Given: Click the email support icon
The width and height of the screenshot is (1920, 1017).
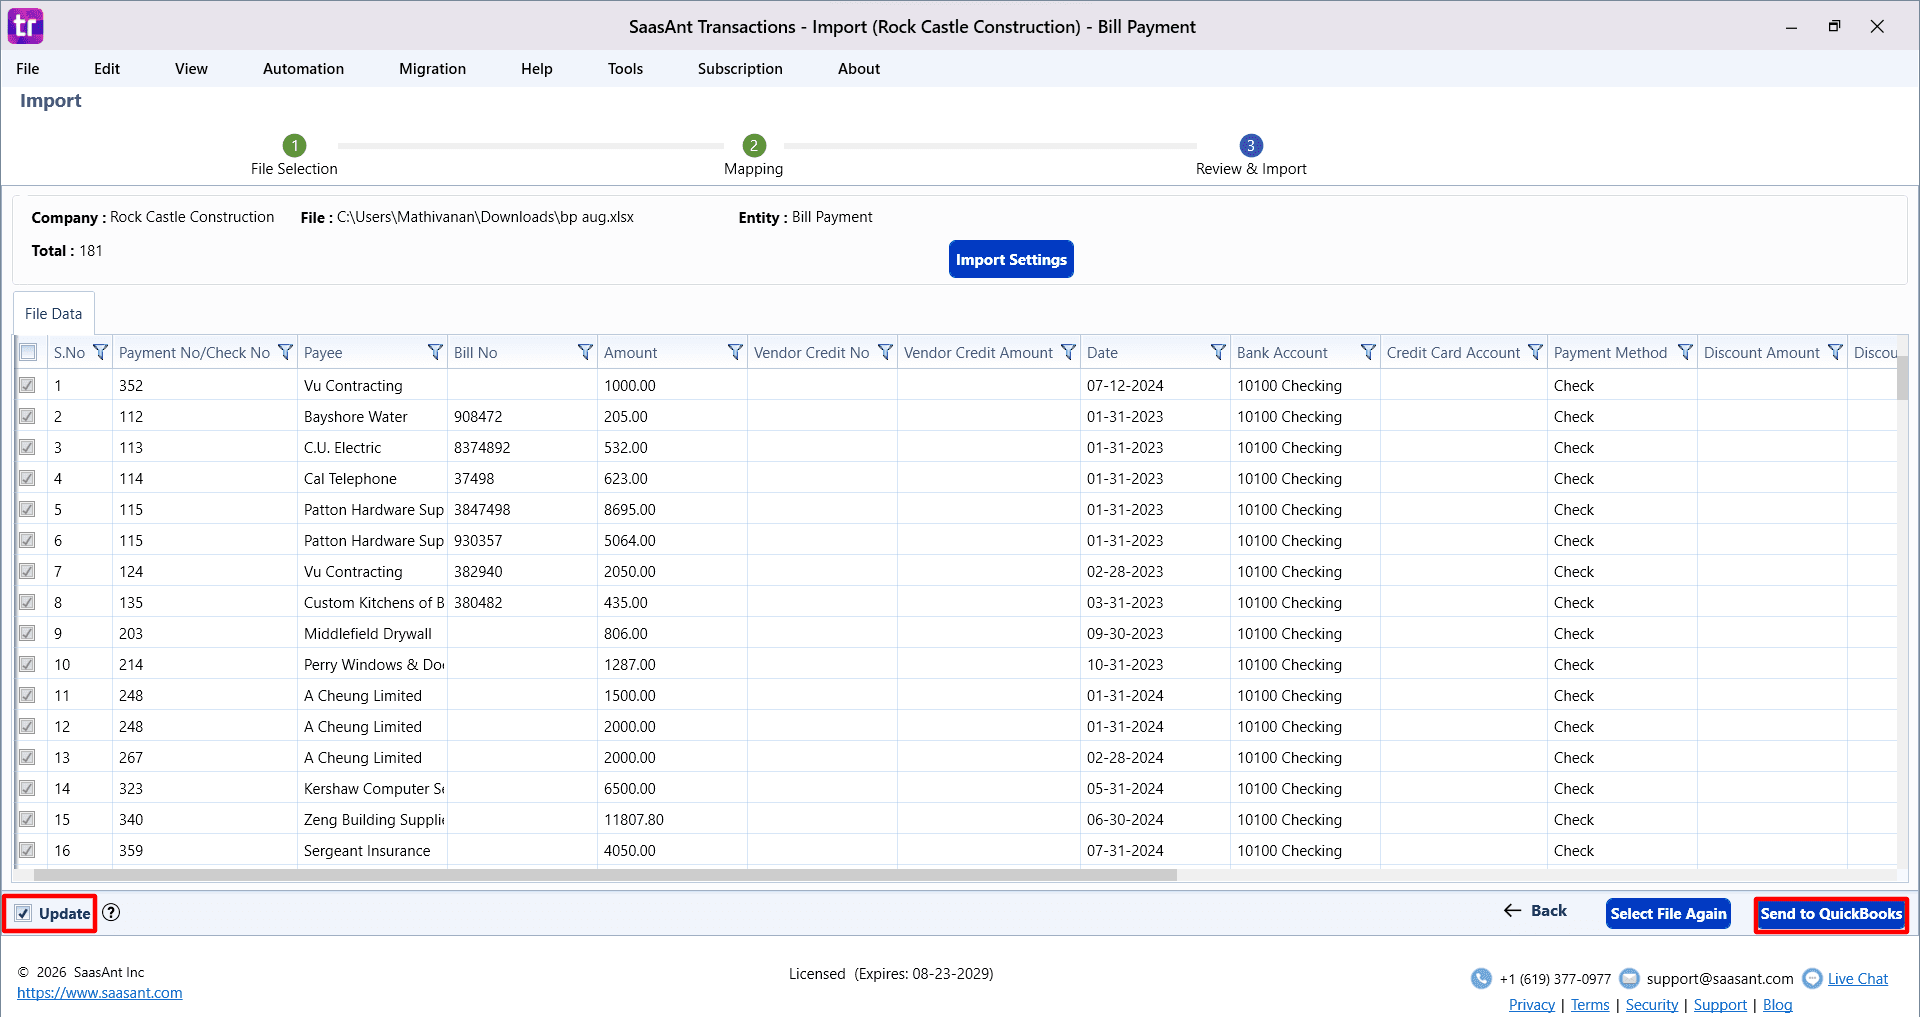Looking at the screenshot, I should 1629,978.
